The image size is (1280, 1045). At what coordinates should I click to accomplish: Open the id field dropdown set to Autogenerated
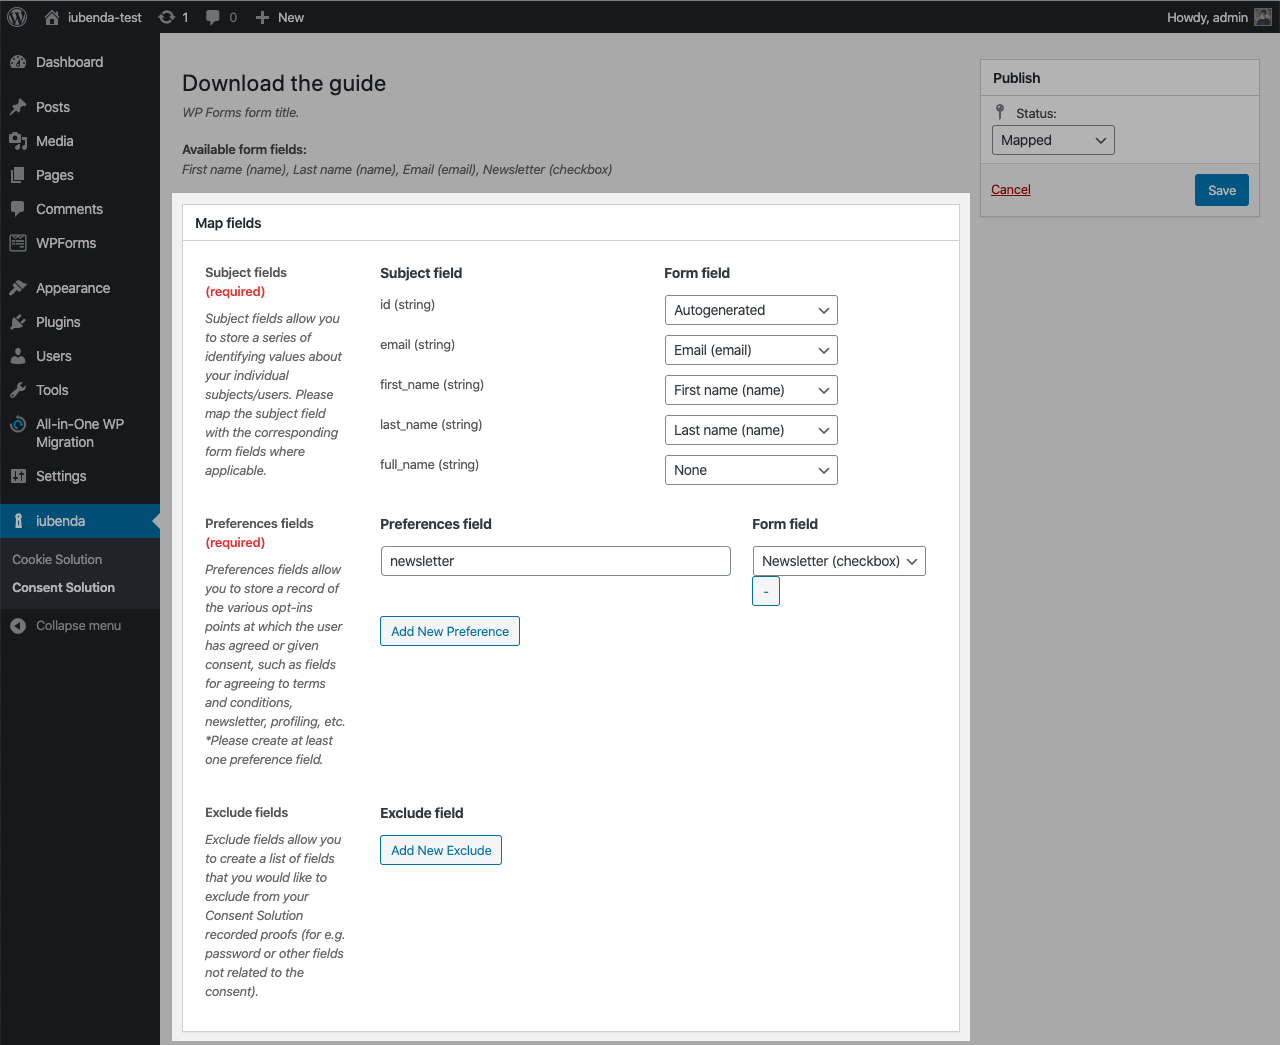(x=751, y=310)
